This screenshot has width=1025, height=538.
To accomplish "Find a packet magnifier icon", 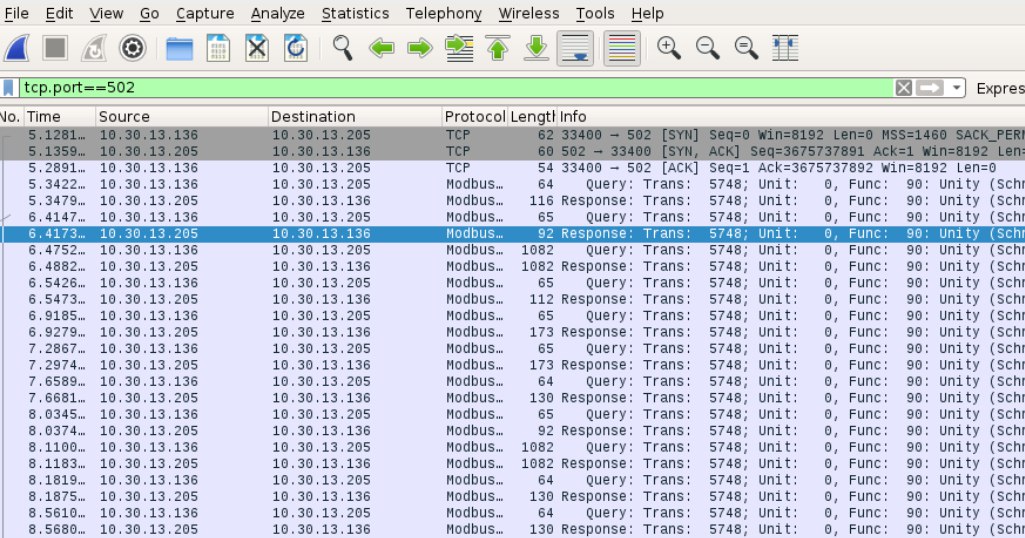I will point(343,48).
